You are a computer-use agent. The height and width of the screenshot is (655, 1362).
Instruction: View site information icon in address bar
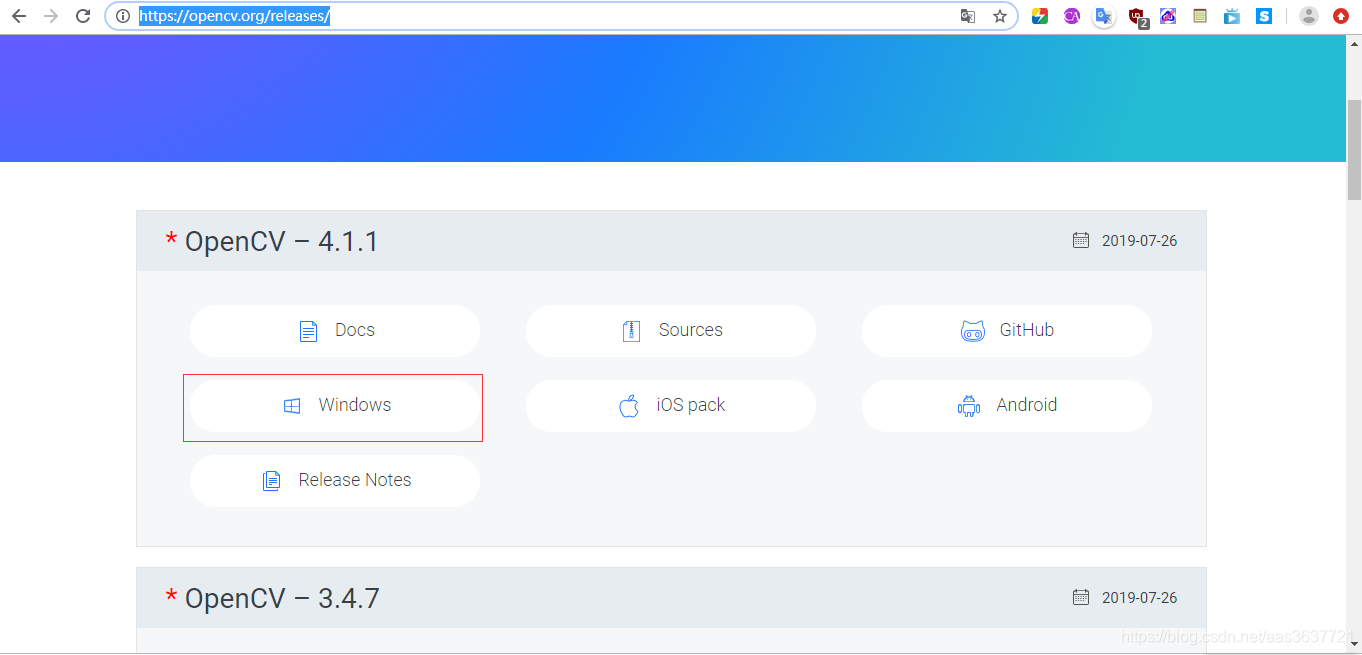[x=123, y=16]
